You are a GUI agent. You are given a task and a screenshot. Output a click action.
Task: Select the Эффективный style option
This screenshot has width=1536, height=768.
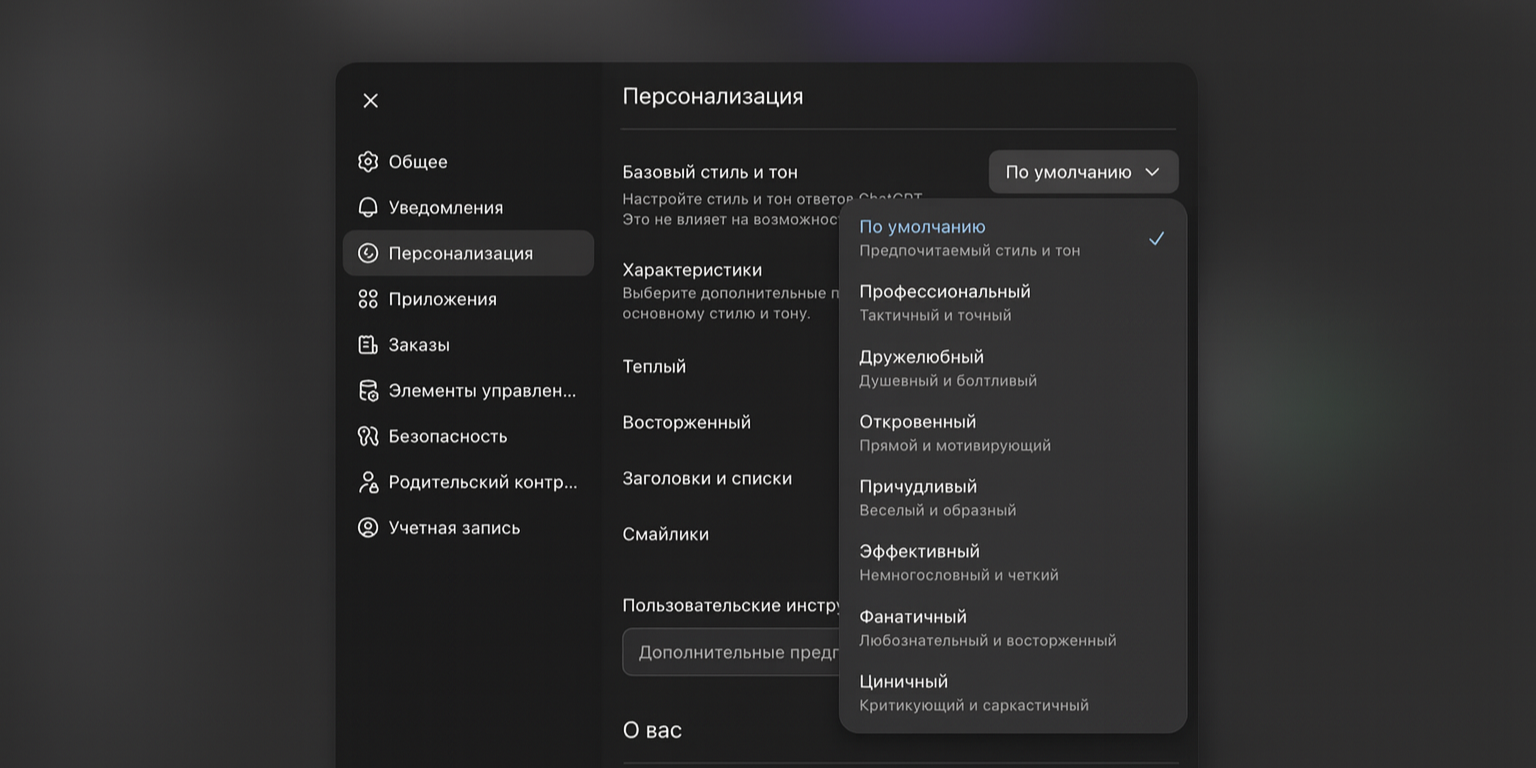919,551
